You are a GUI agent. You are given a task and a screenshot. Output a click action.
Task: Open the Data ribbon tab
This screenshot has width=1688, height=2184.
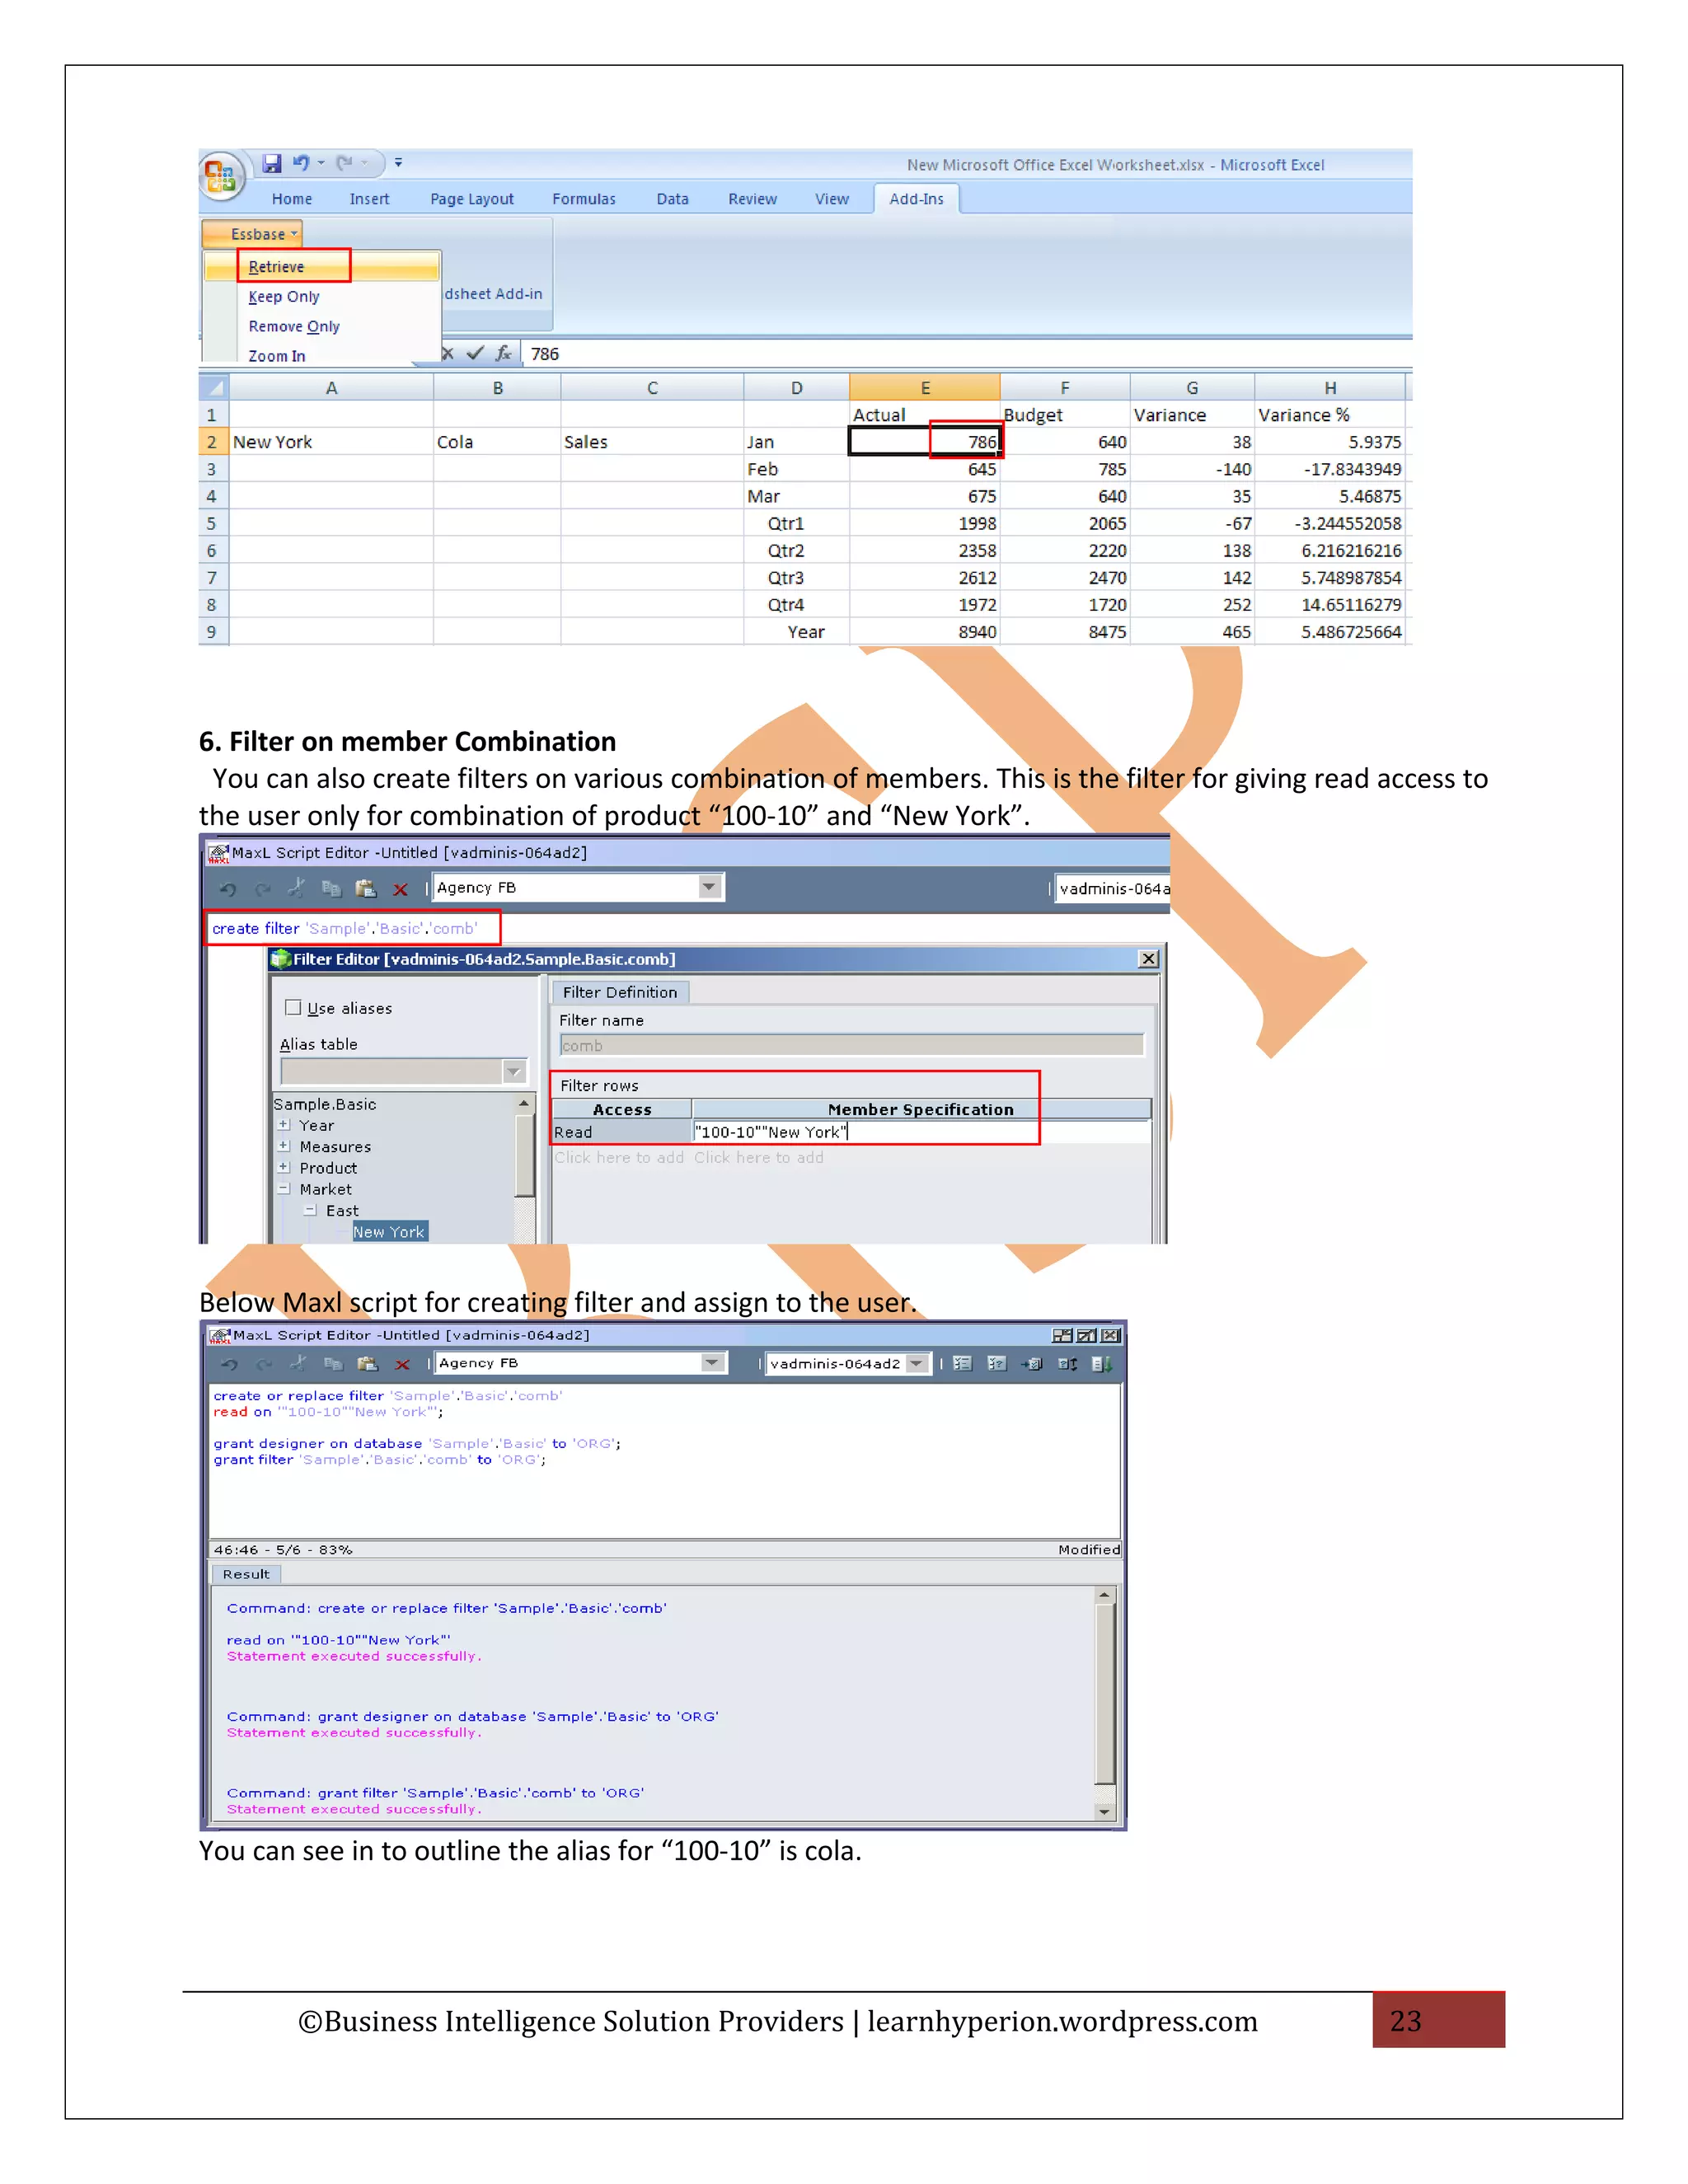(672, 199)
